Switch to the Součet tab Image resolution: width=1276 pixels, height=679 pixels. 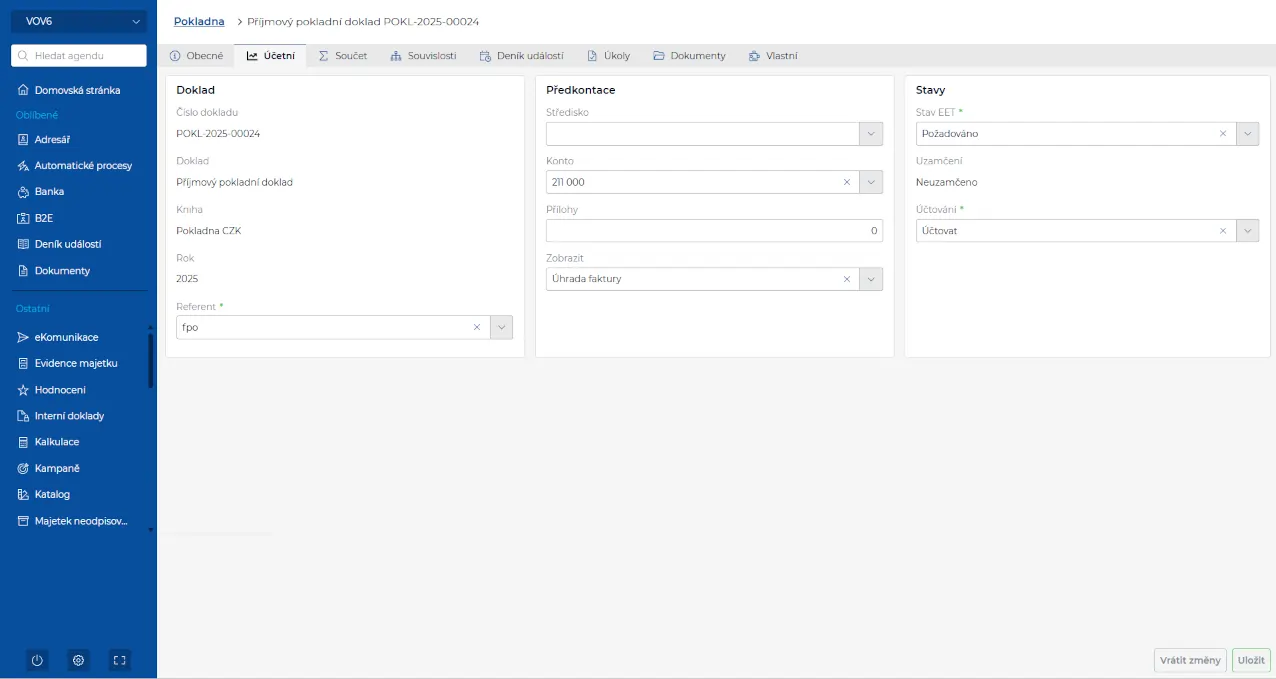click(x=343, y=56)
